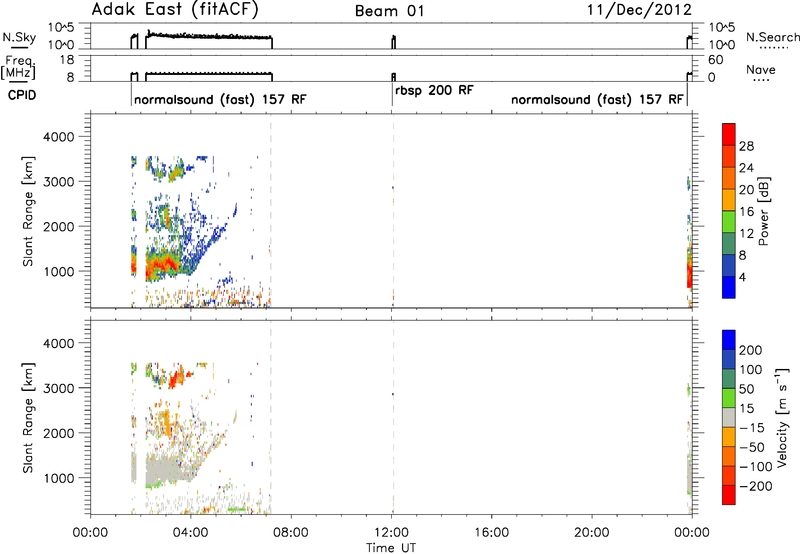Viewport: 800px width, 554px height.
Task: Click the '16:00' time tick label
Action: click(492, 533)
